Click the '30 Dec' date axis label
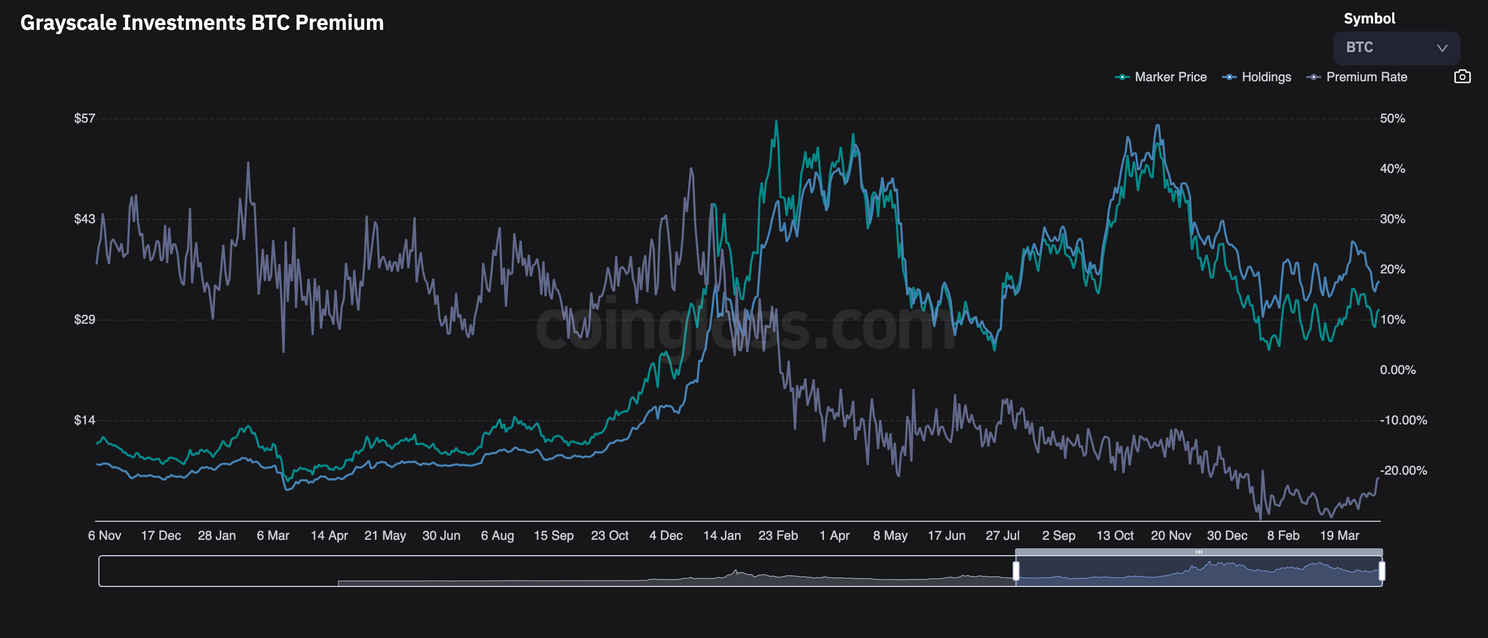1488x638 pixels. coord(1227,536)
